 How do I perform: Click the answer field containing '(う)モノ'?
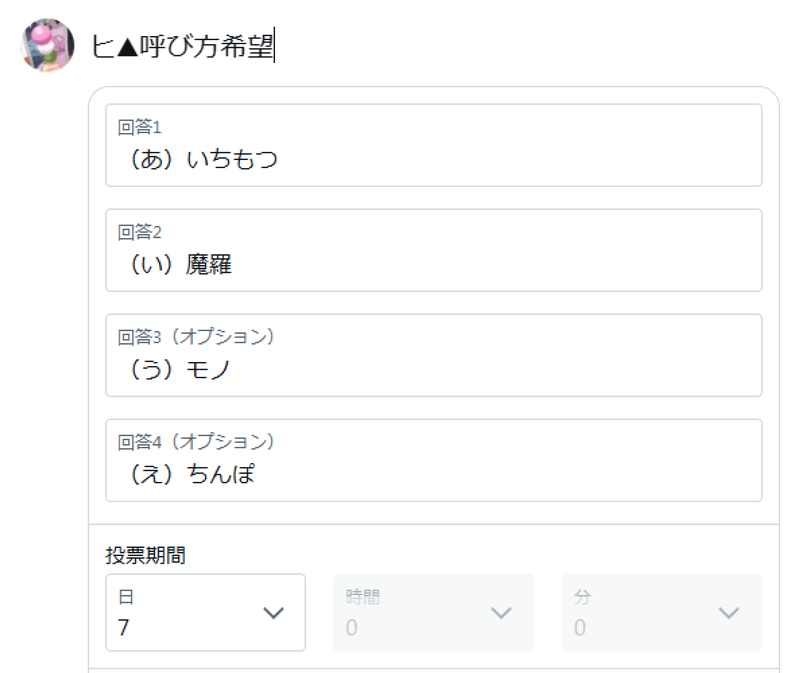coord(433,369)
